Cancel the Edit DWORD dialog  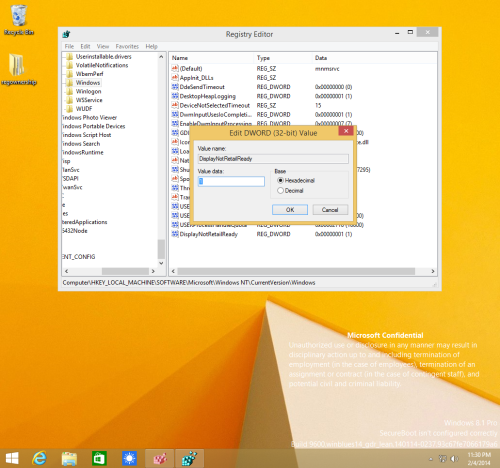330,210
